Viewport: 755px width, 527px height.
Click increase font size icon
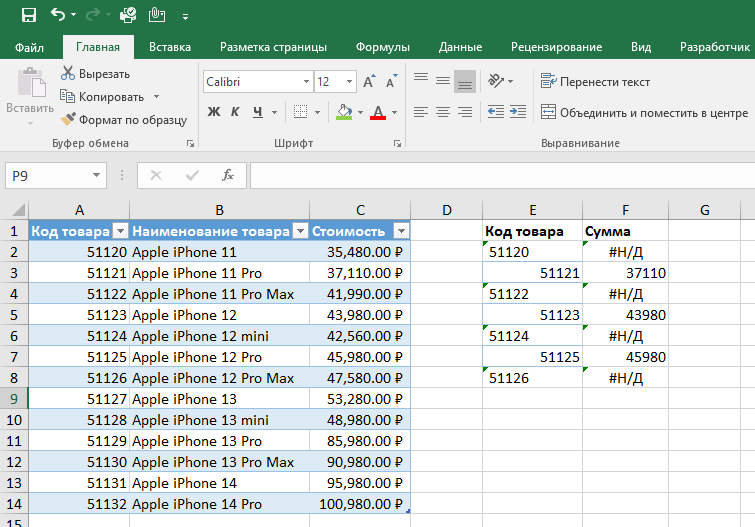[x=369, y=81]
